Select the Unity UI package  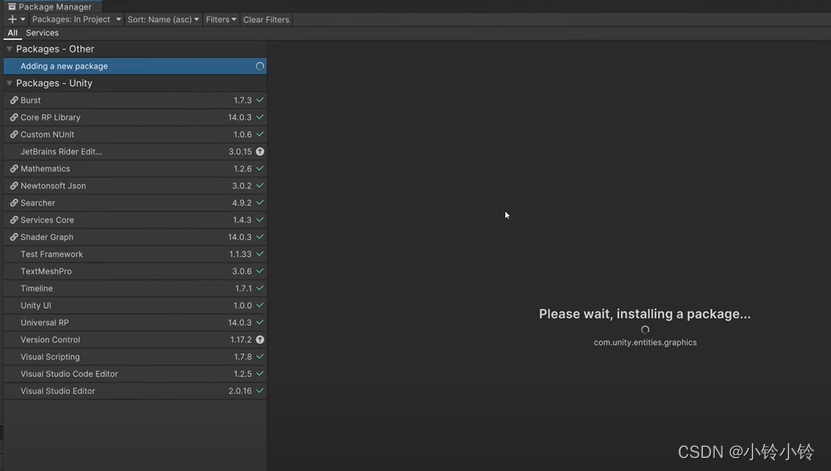[135, 305]
